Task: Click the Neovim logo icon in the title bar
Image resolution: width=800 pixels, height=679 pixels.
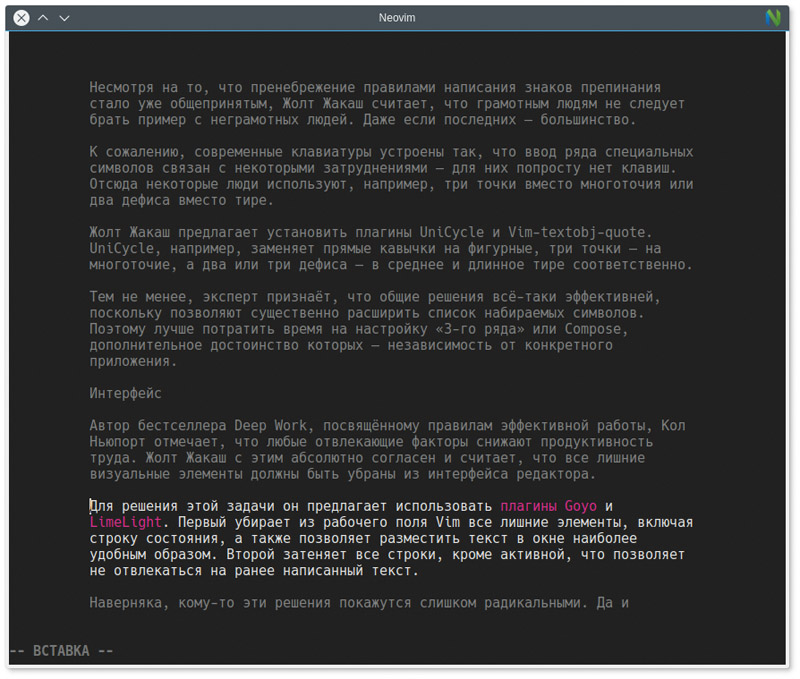Action: point(773,18)
